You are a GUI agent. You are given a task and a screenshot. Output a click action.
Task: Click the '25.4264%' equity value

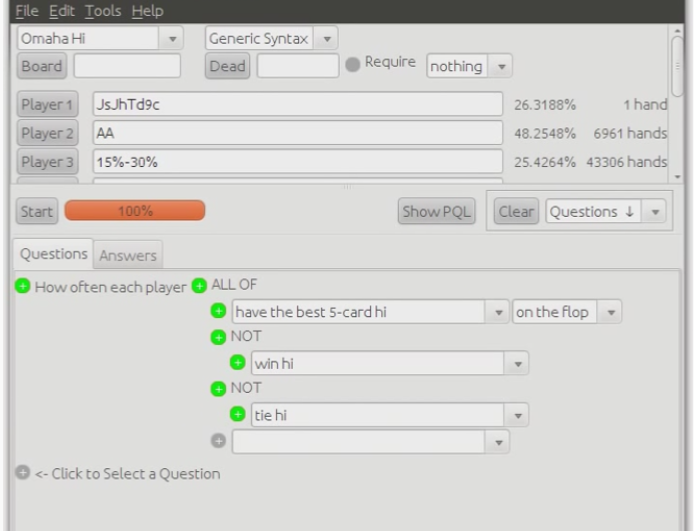click(545, 162)
